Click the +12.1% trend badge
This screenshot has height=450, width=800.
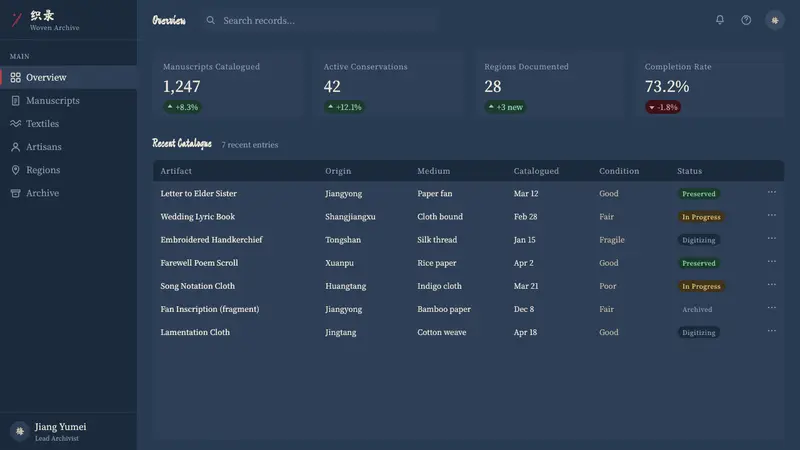coord(344,107)
